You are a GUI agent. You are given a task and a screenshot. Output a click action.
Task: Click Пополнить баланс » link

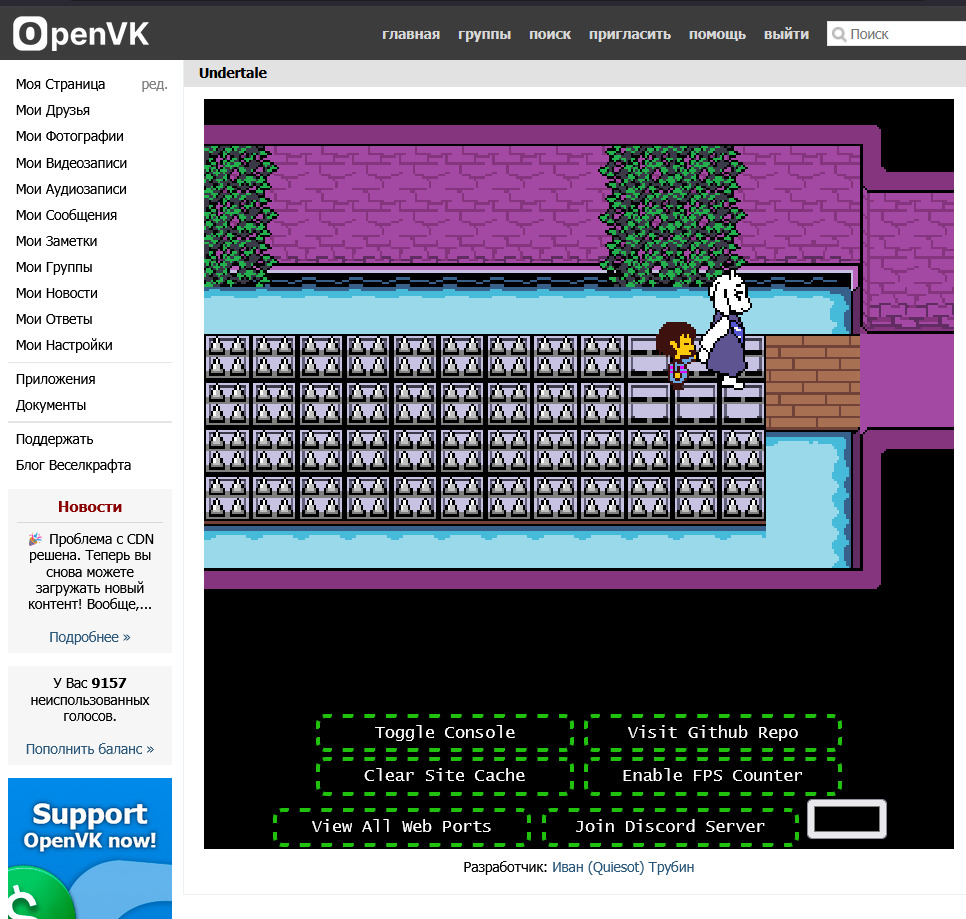90,749
